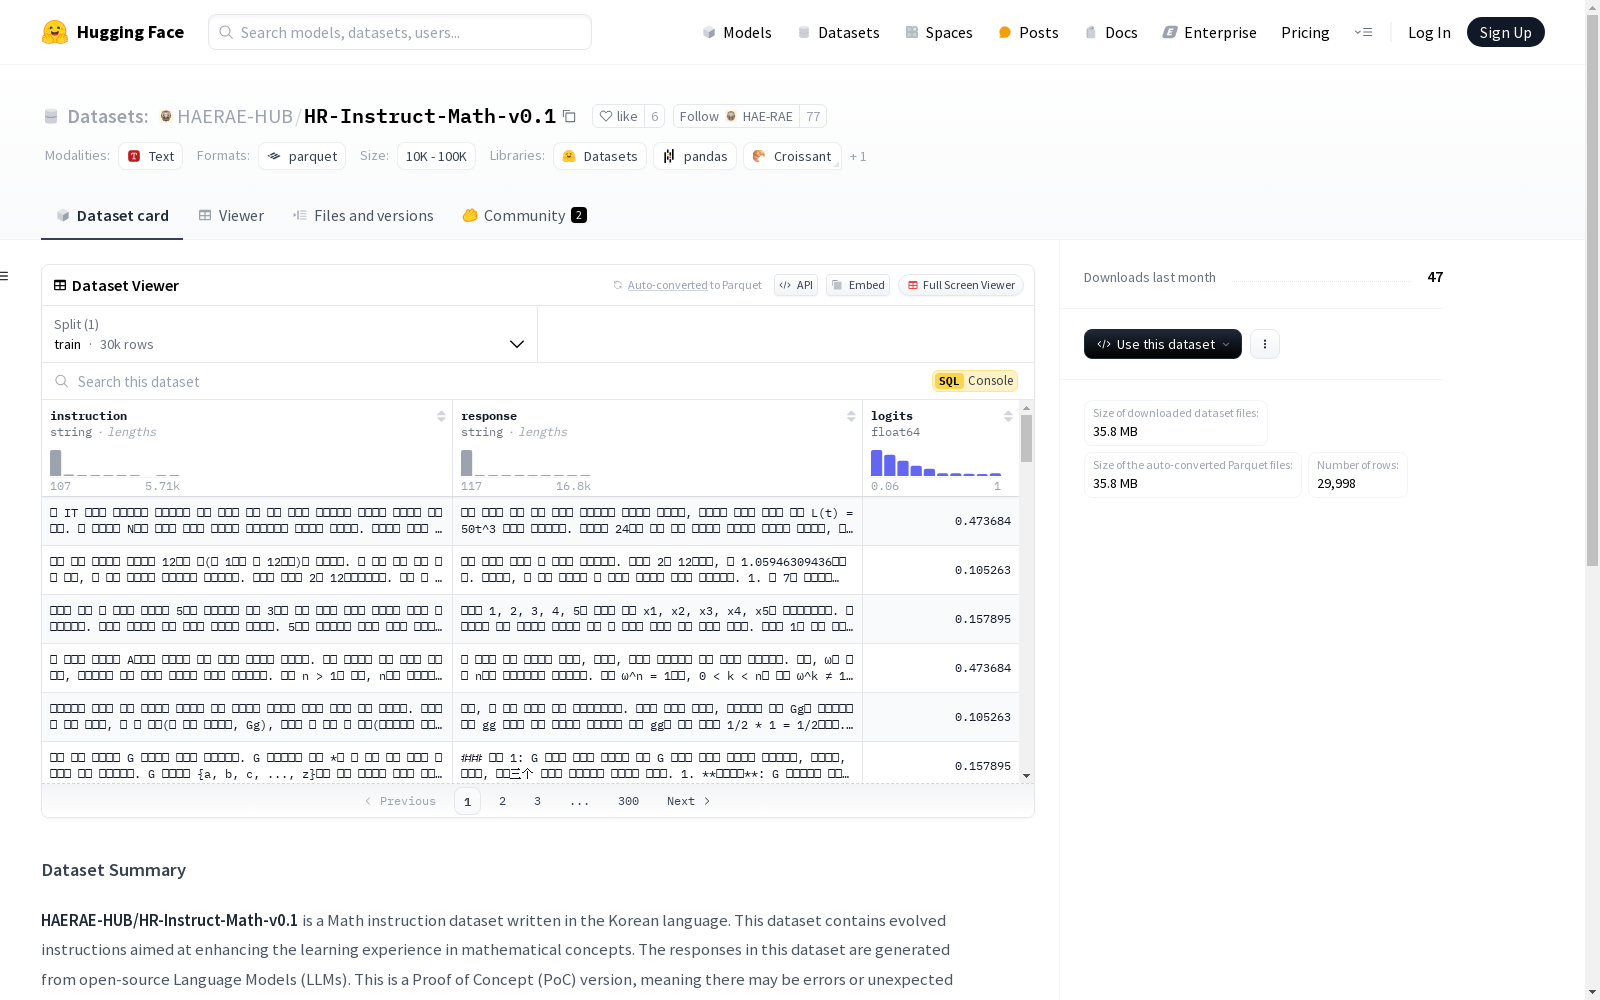1600x1000 pixels.
Task: Select the first logits cell 0.473684
Action: click(x=941, y=521)
